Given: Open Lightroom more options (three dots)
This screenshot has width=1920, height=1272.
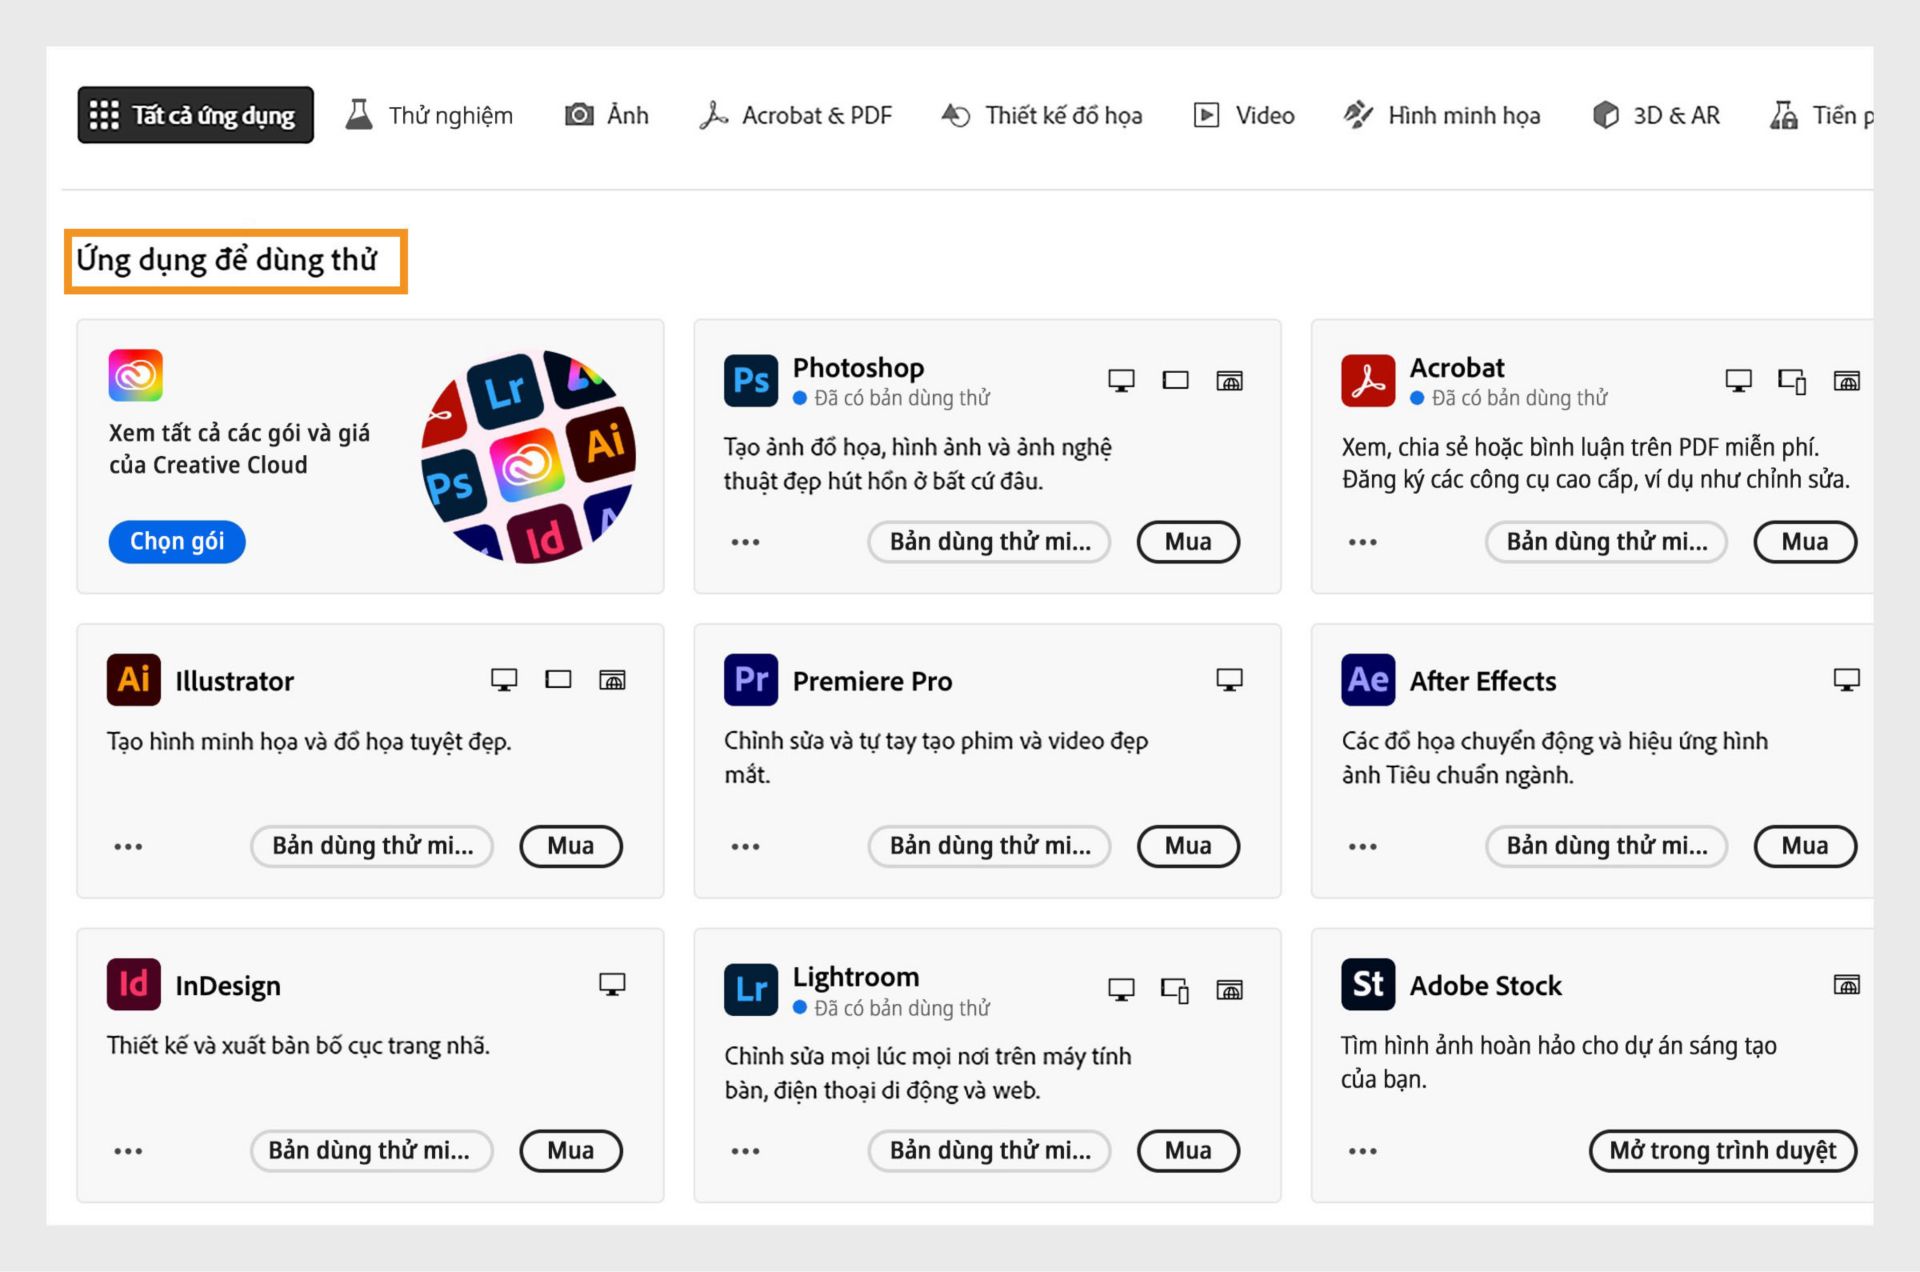Looking at the screenshot, I should 745,1151.
